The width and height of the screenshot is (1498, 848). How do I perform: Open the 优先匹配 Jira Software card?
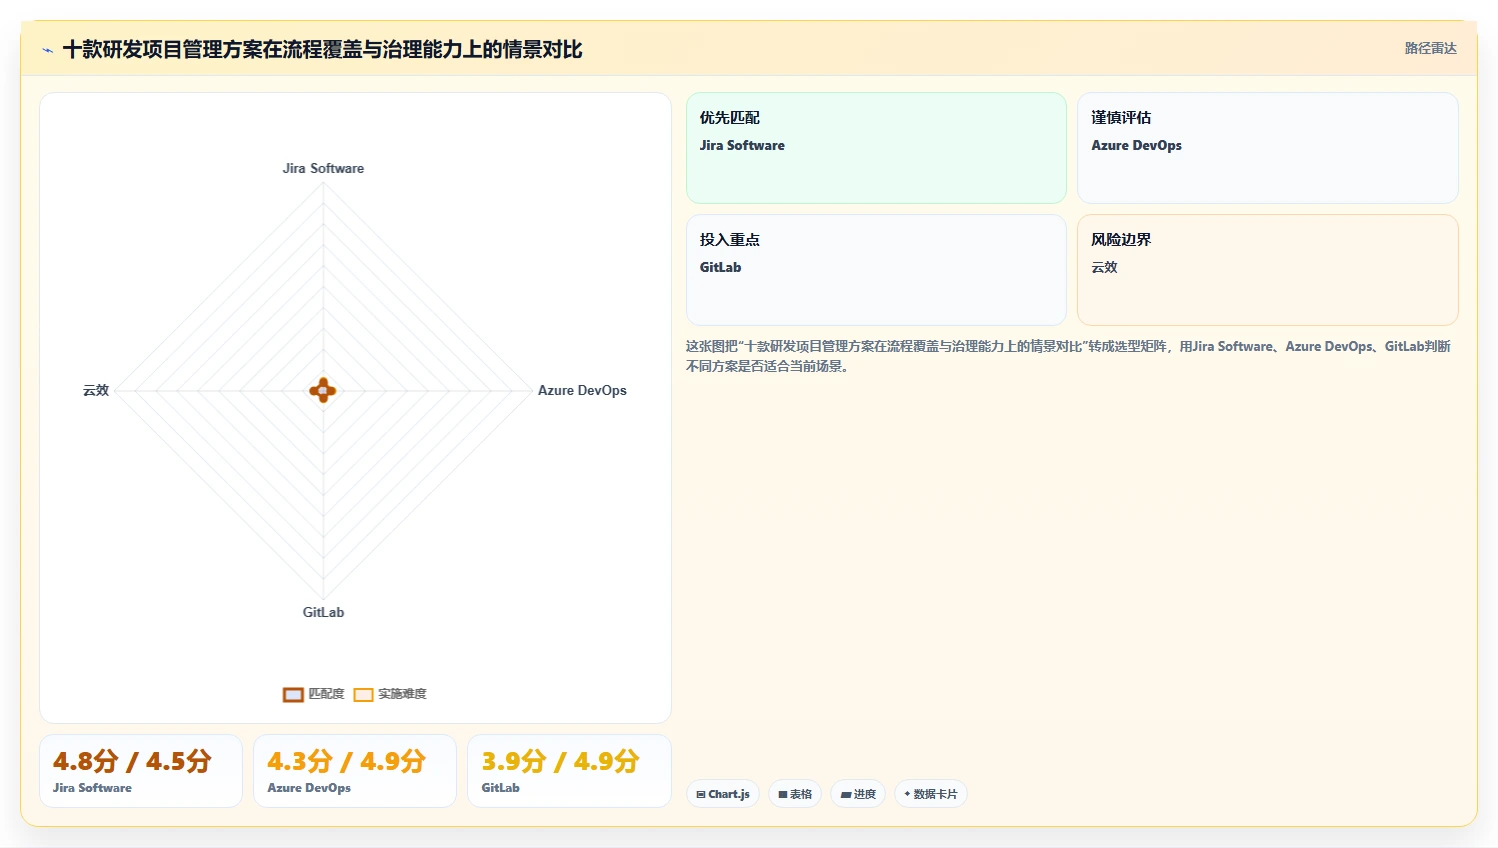click(876, 148)
